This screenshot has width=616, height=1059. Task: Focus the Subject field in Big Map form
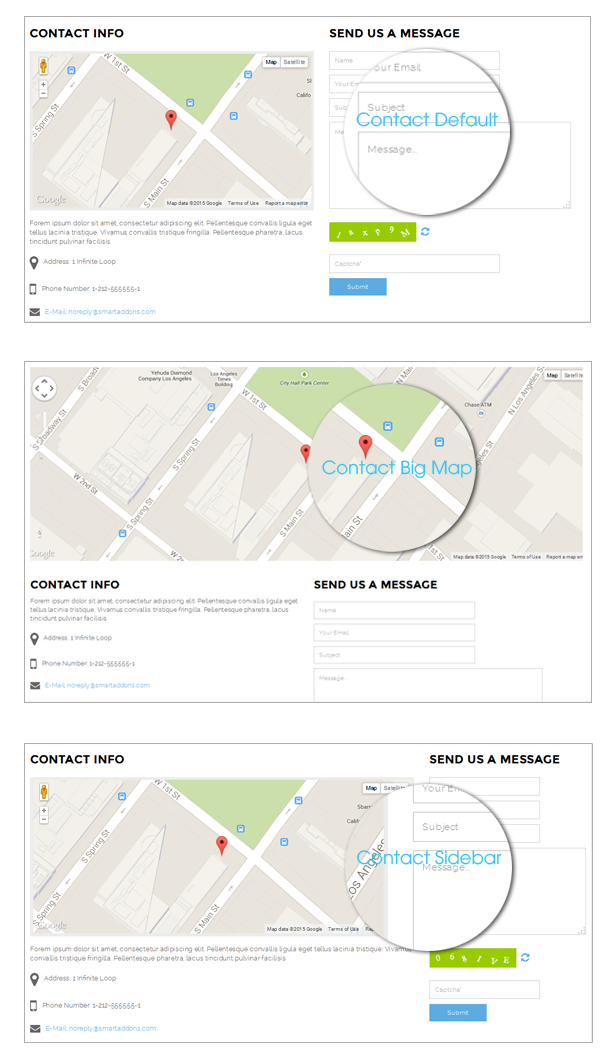pyautogui.click(x=394, y=655)
